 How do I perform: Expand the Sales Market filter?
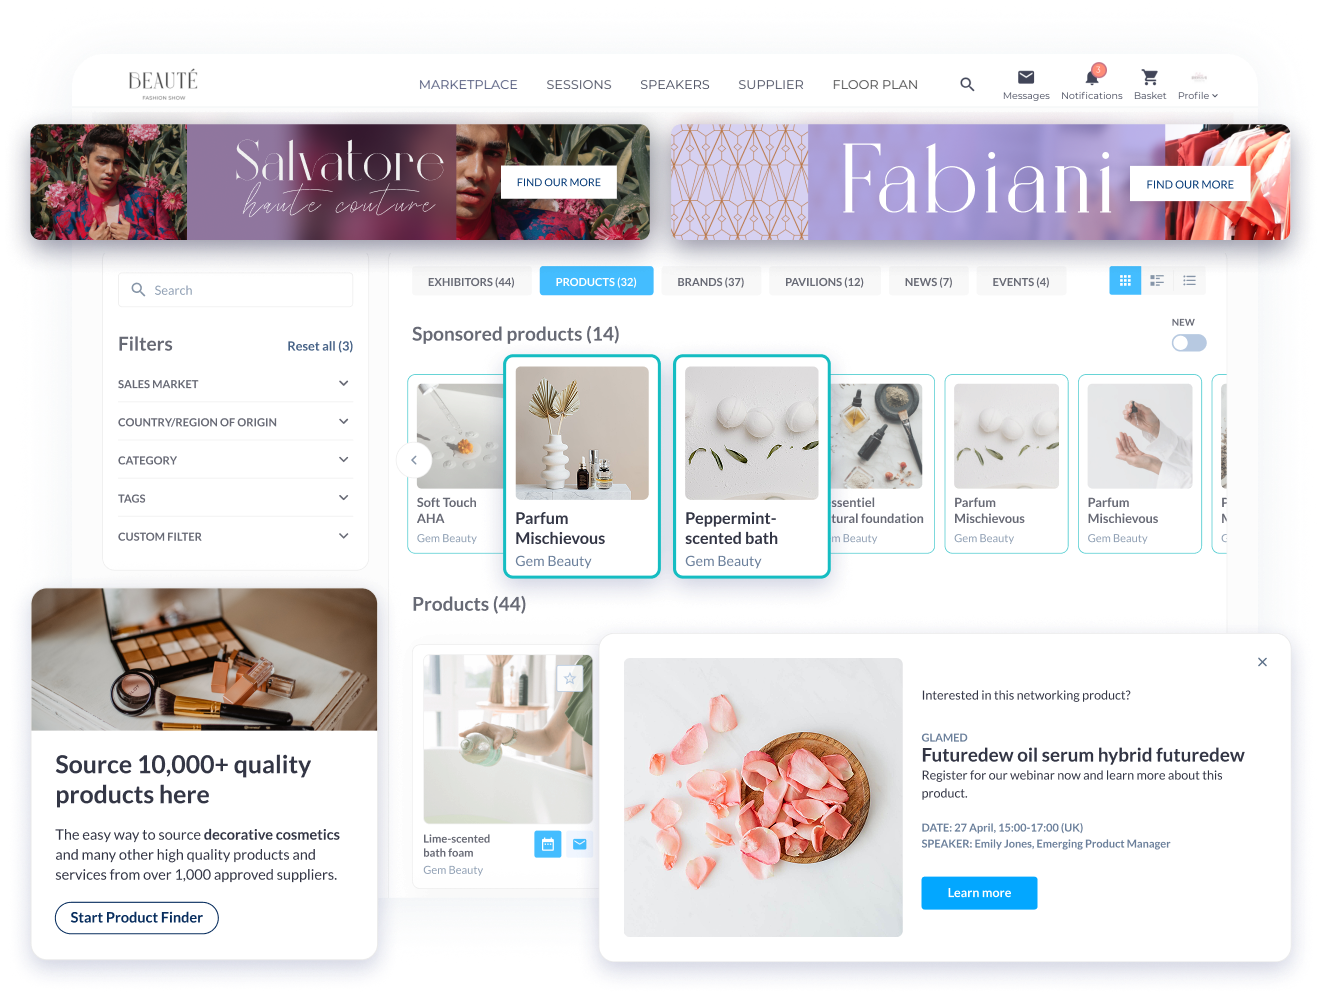pyautogui.click(x=343, y=384)
